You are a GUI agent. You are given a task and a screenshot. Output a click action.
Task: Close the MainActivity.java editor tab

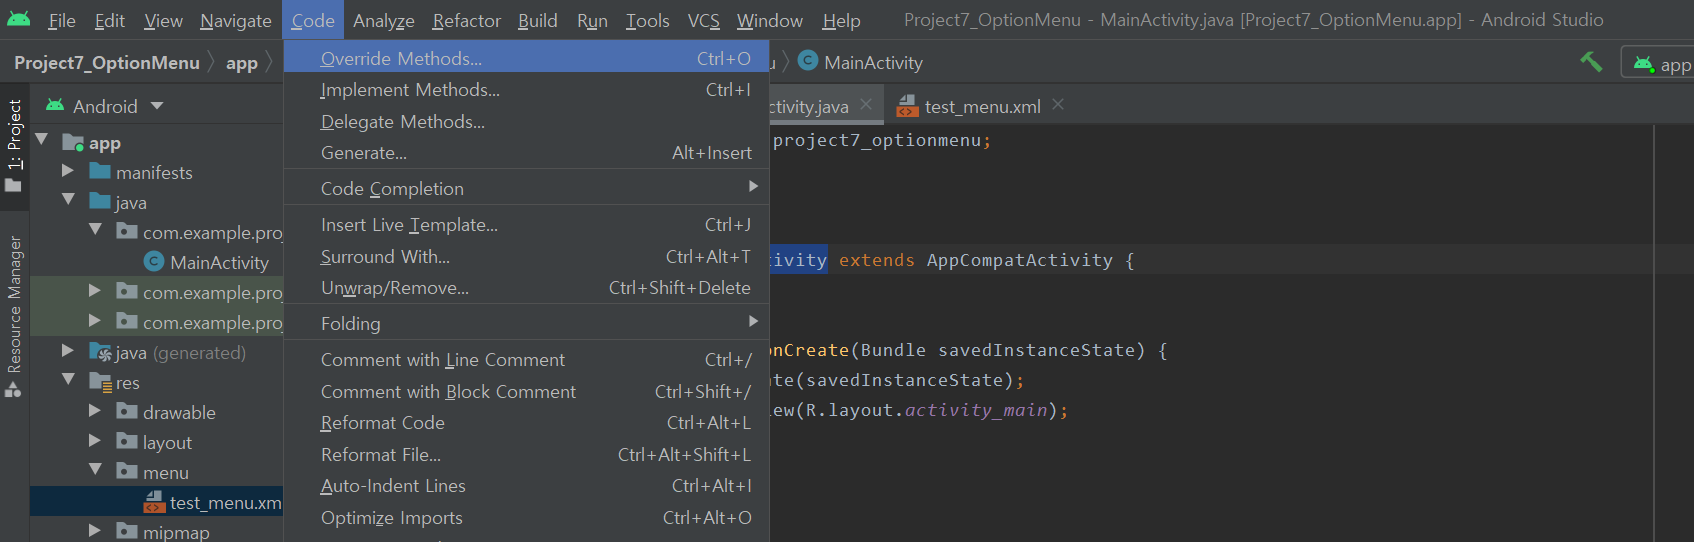click(866, 104)
